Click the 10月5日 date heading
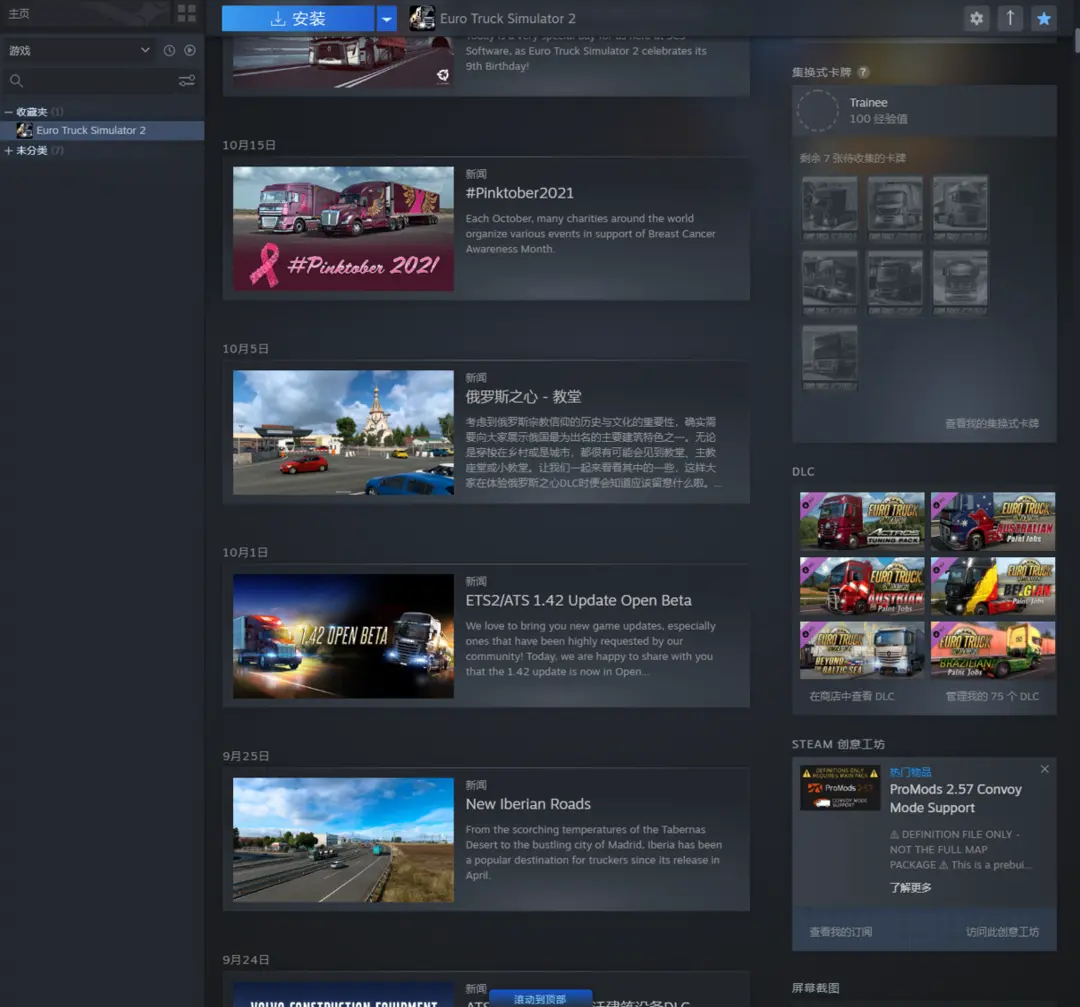The width and height of the screenshot is (1080, 1007). click(245, 349)
